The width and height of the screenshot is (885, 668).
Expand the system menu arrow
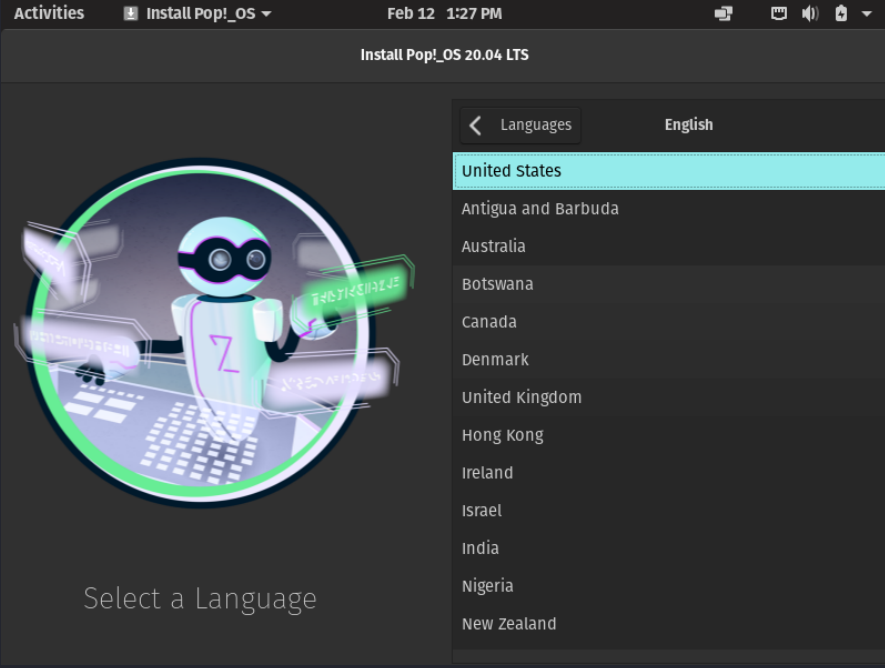[x=867, y=14]
